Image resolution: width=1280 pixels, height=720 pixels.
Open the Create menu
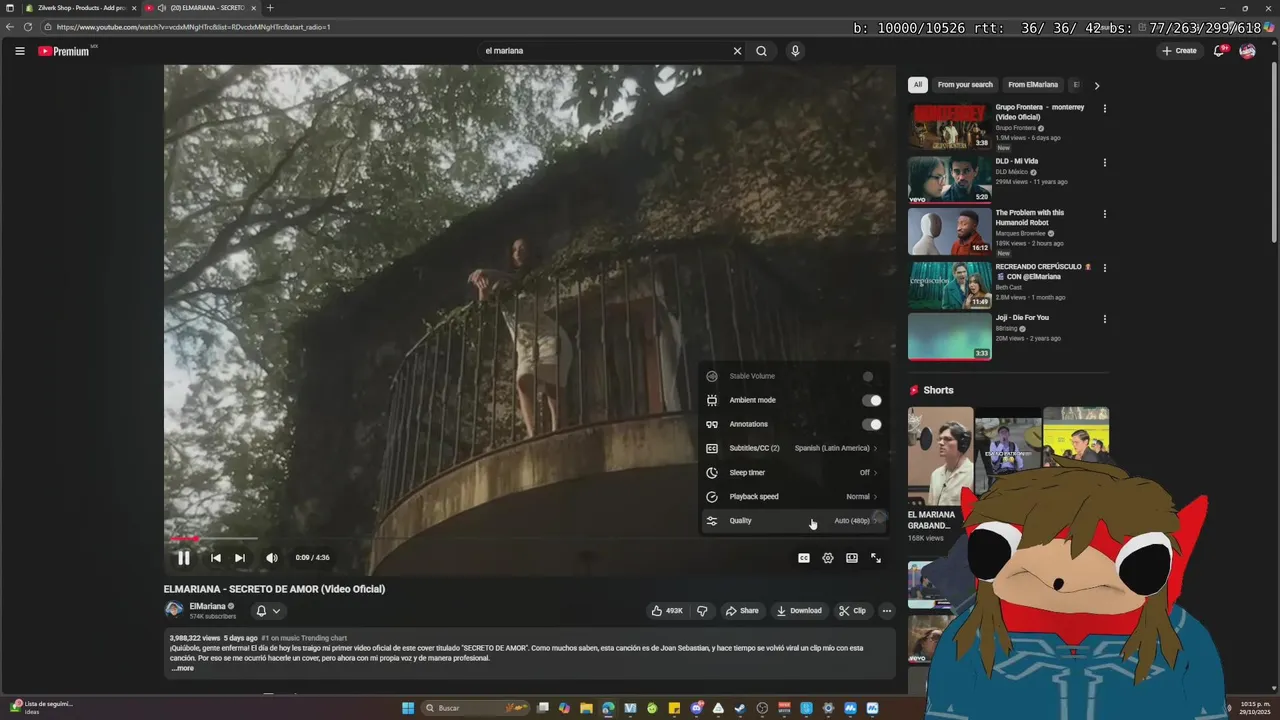(x=1179, y=51)
